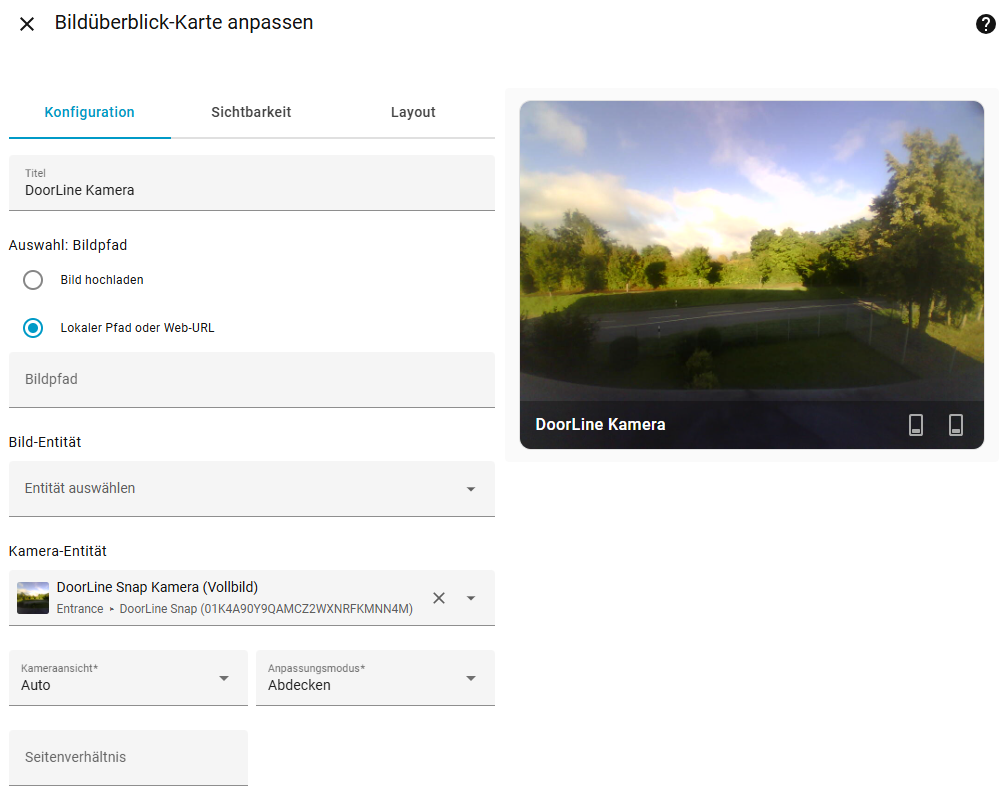The image size is (999, 790).
Task: Select Lokaler Pfad oder Web-URL radio option
Action: click(x=33, y=328)
